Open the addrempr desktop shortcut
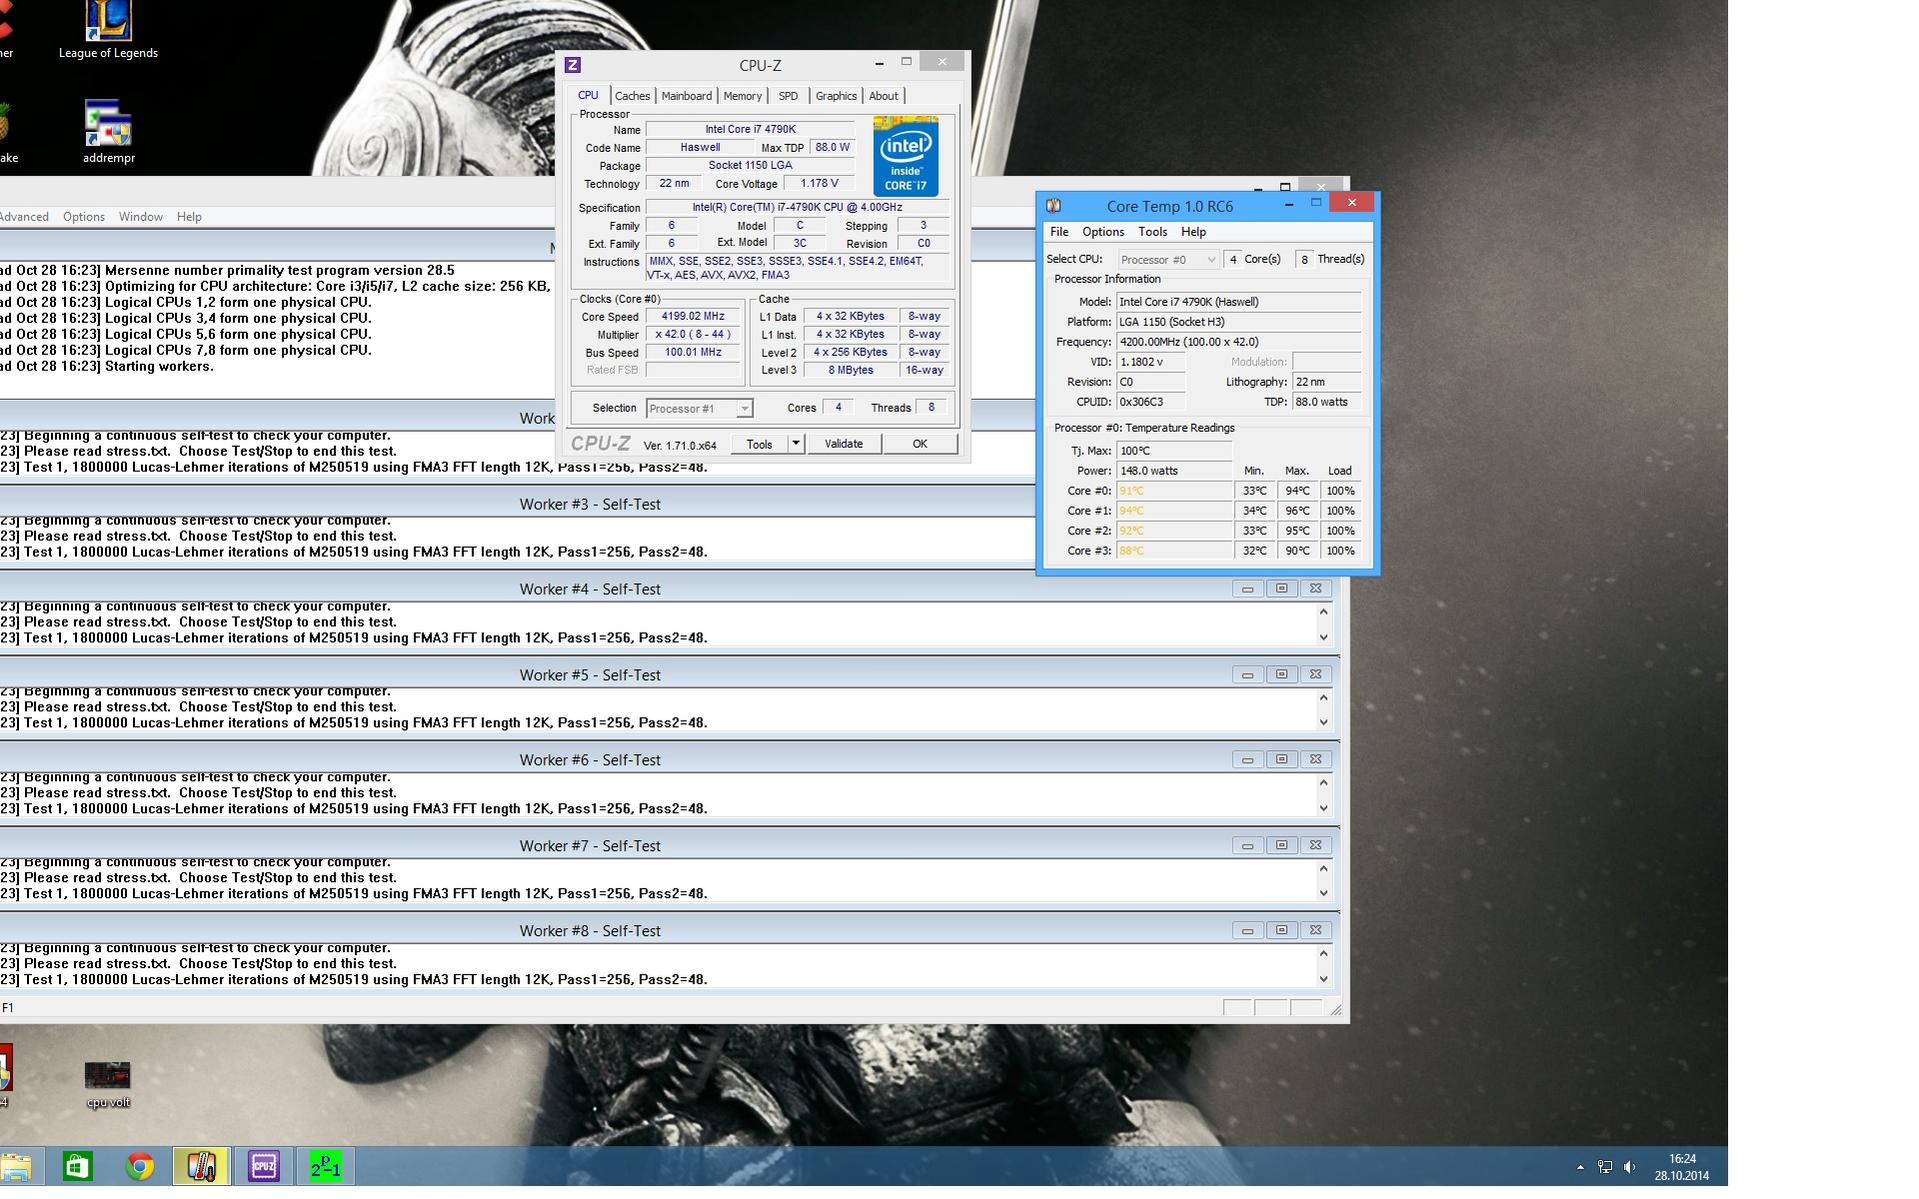The width and height of the screenshot is (1919, 1199). [x=108, y=131]
